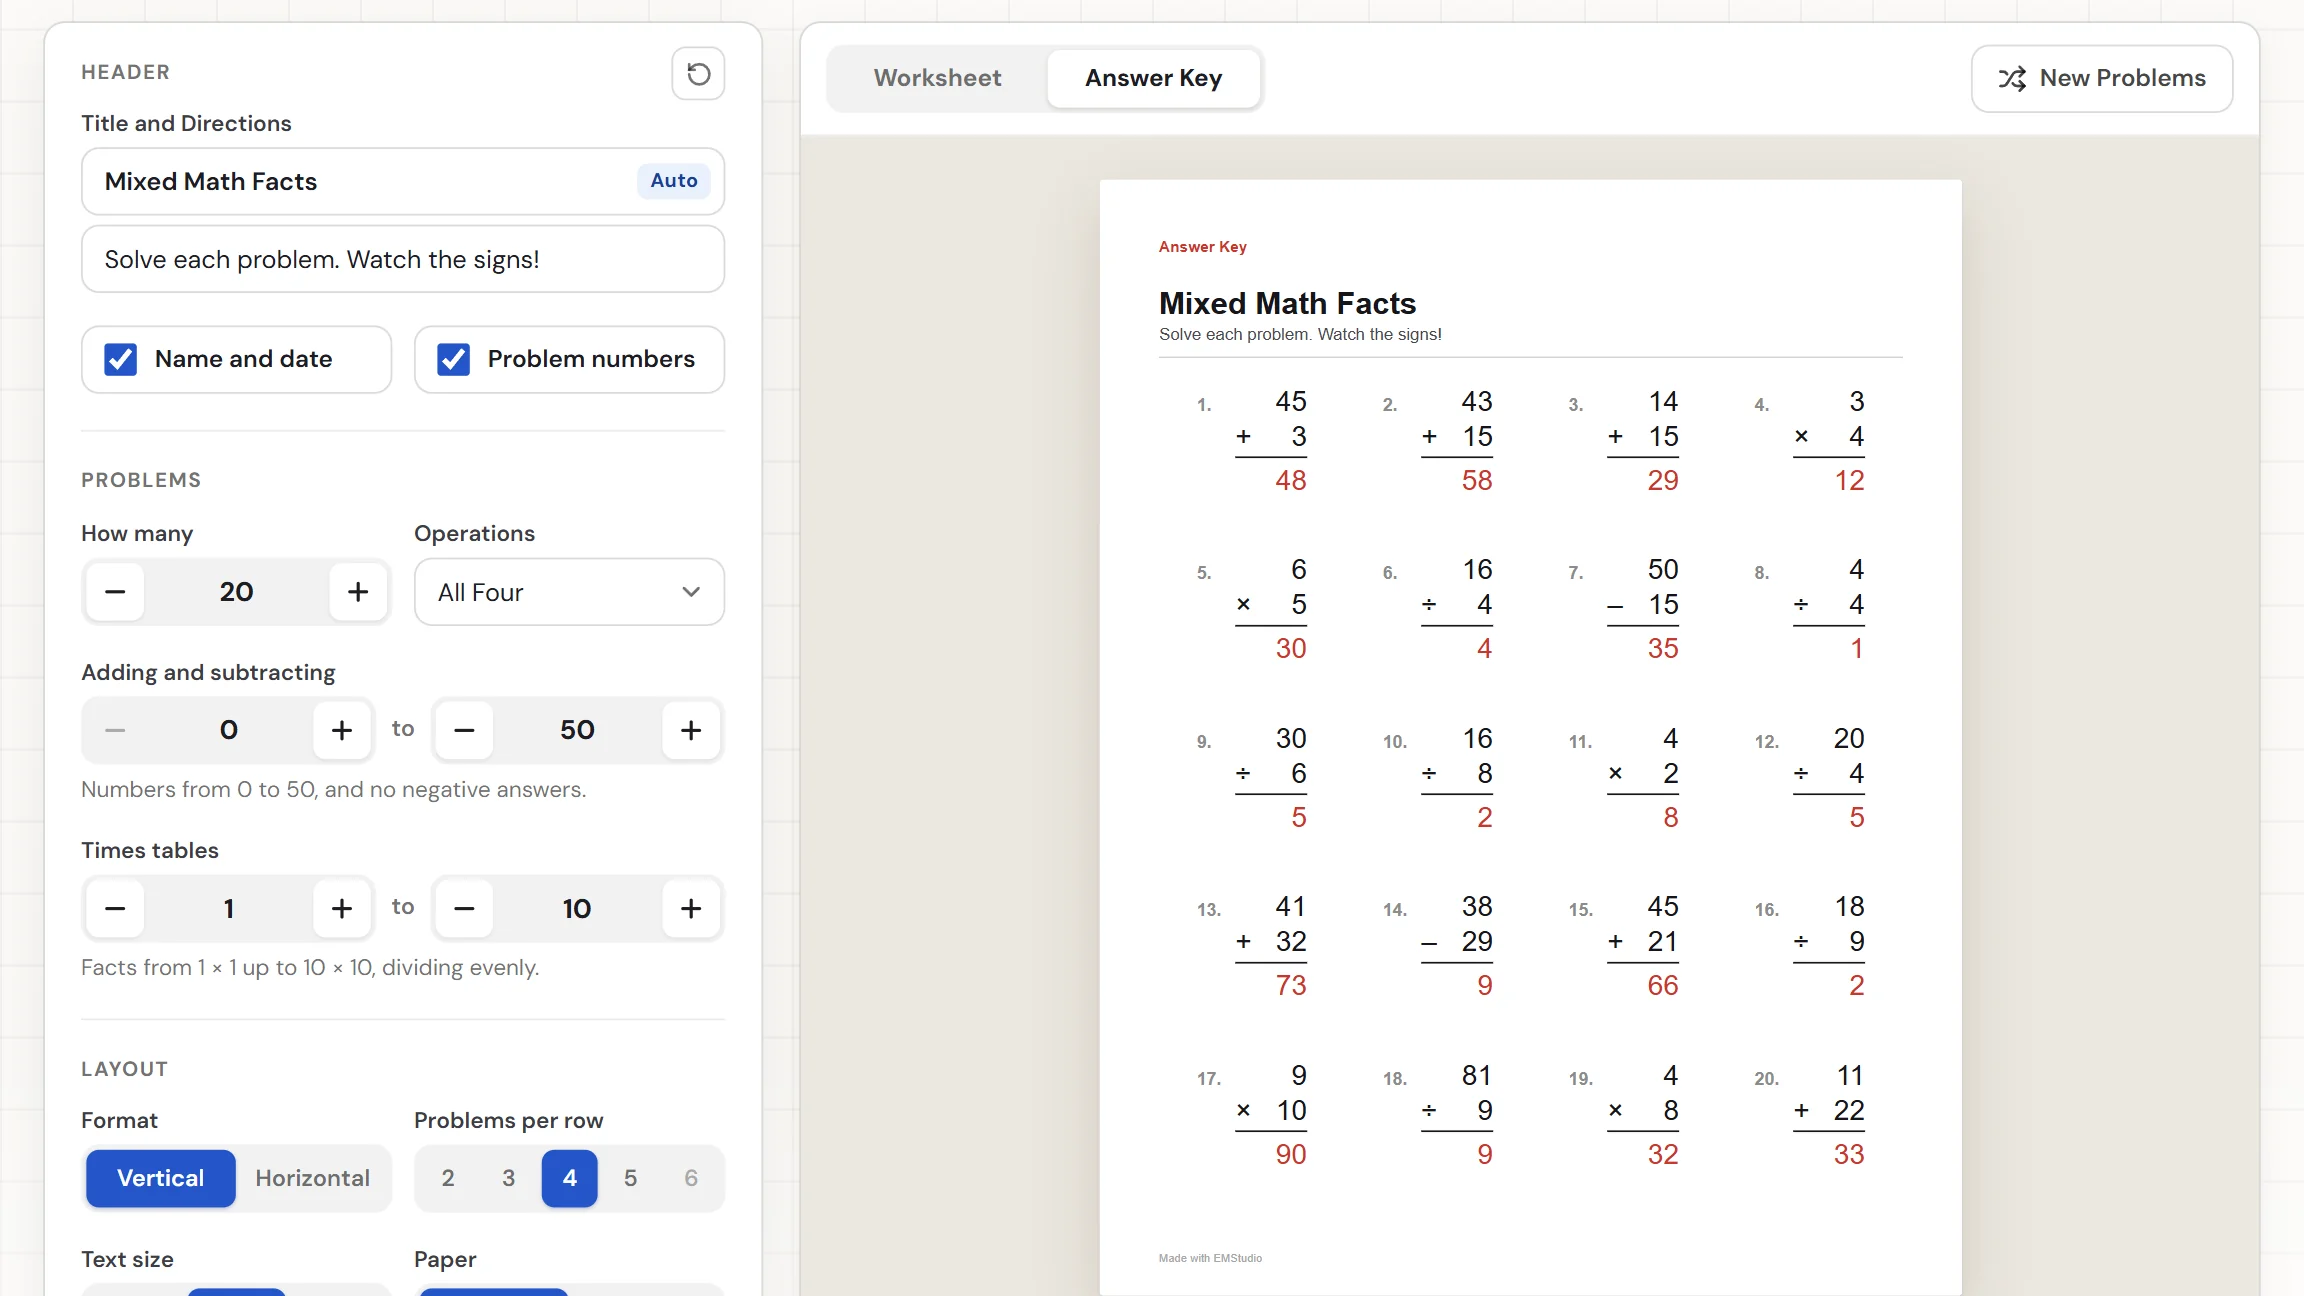Generate New Problems

click(x=2102, y=78)
